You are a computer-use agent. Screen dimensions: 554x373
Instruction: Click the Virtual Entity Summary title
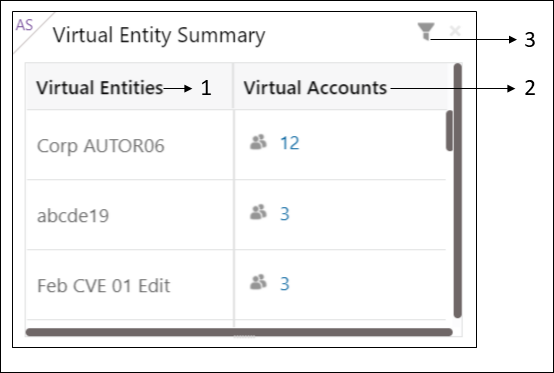click(159, 35)
